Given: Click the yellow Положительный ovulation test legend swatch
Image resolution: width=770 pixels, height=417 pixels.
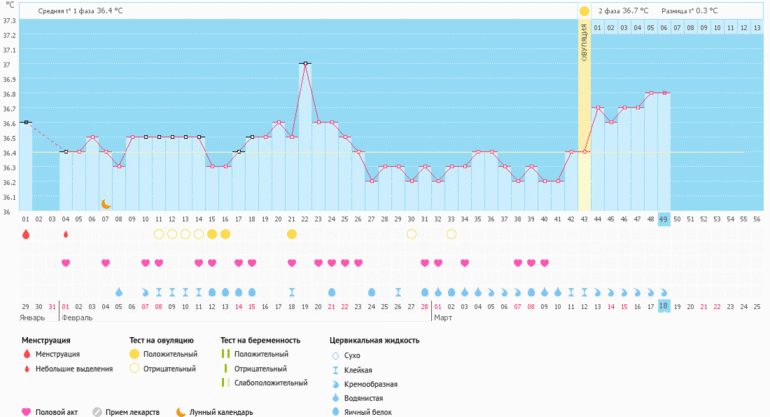Looking at the screenshot, I should pos(134,354).
